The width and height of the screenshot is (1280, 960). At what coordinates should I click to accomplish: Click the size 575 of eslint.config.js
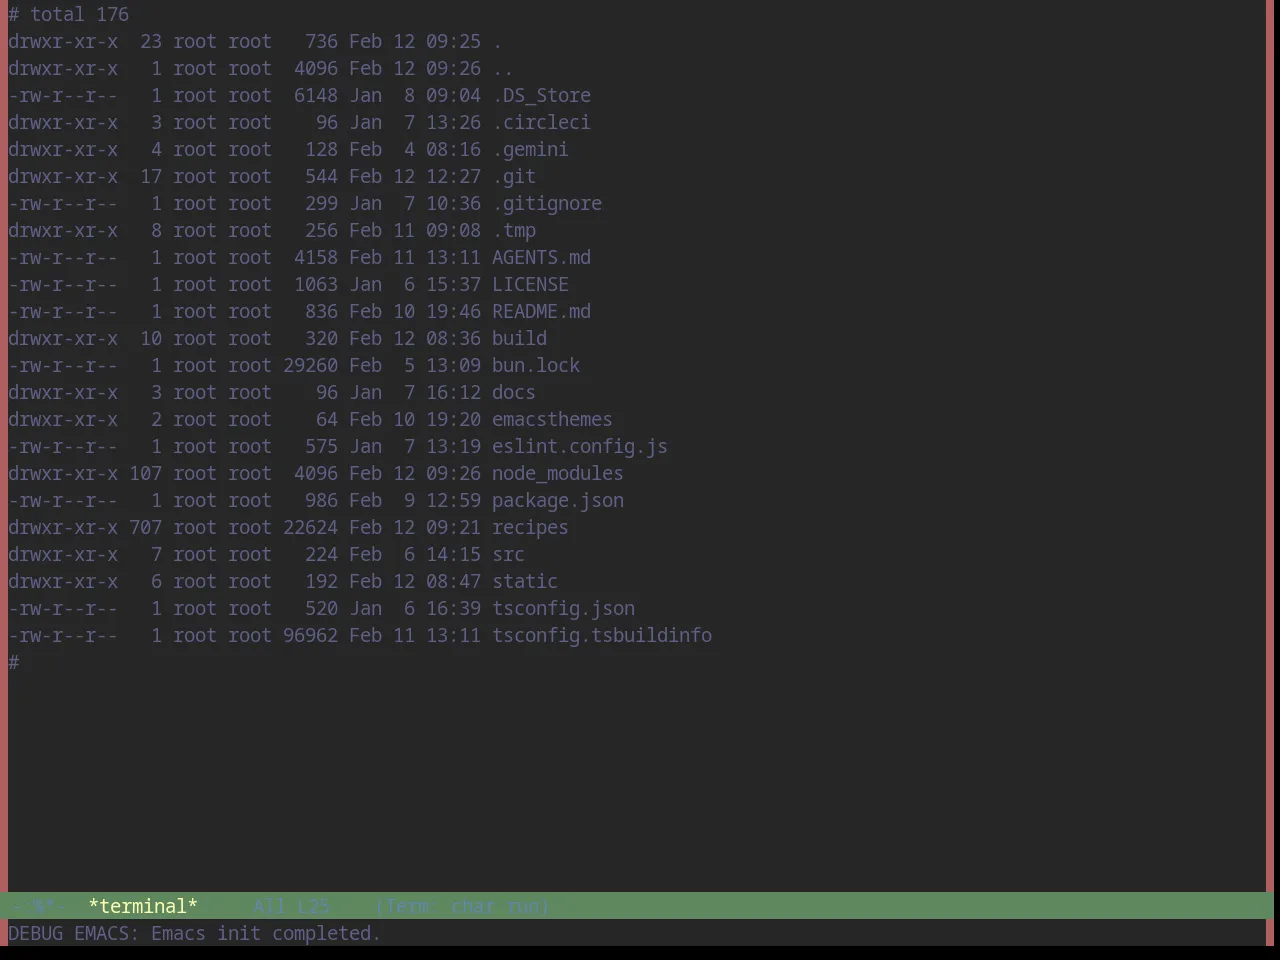(x=321, y=446)
